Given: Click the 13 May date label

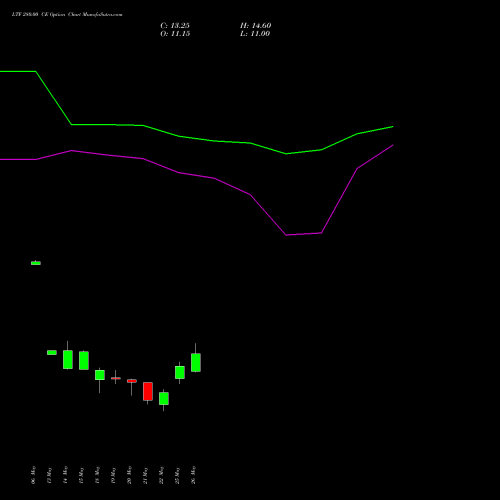Looking at the screenshot, I should (49, 475).
